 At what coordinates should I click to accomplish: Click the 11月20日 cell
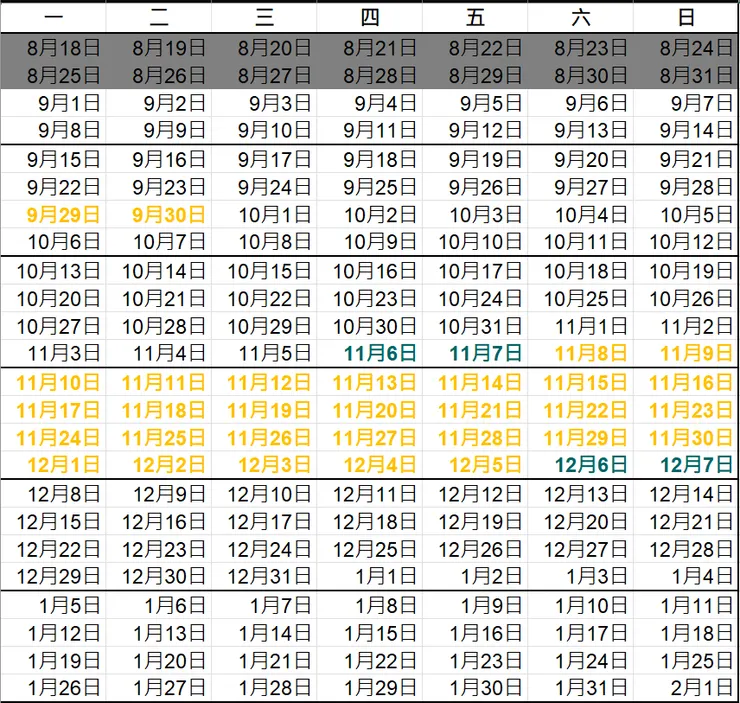point(370,410)
